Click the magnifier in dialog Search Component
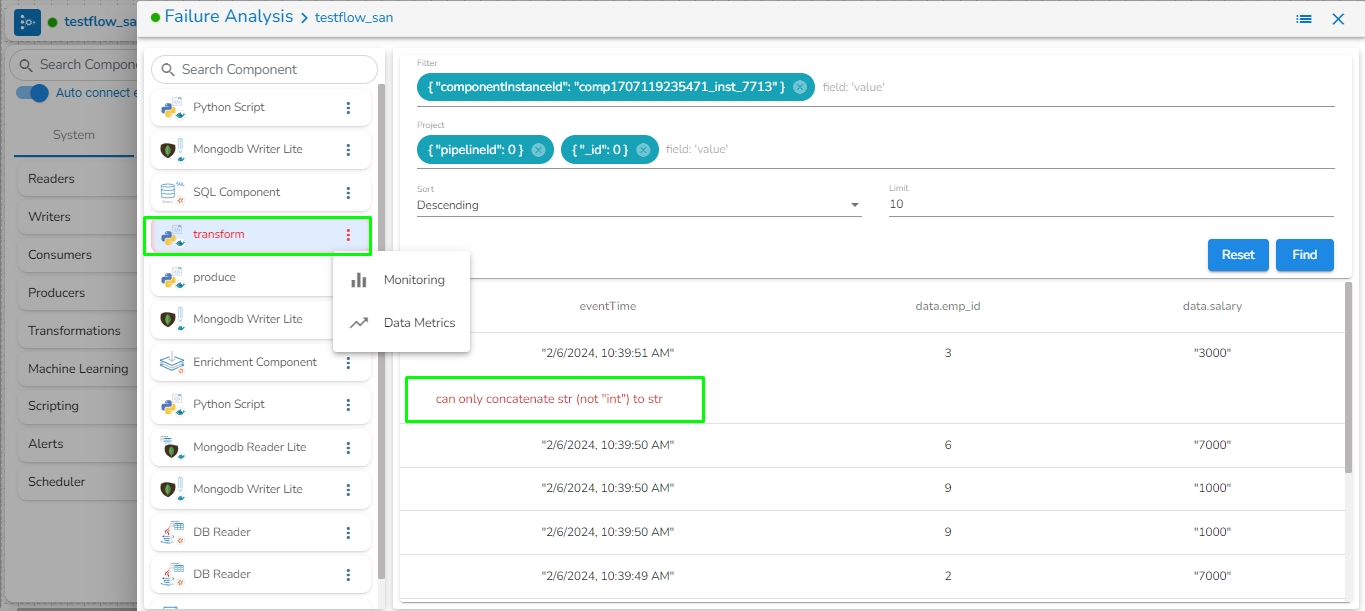Screen dimensions: 1365x611 pos(167,70)
